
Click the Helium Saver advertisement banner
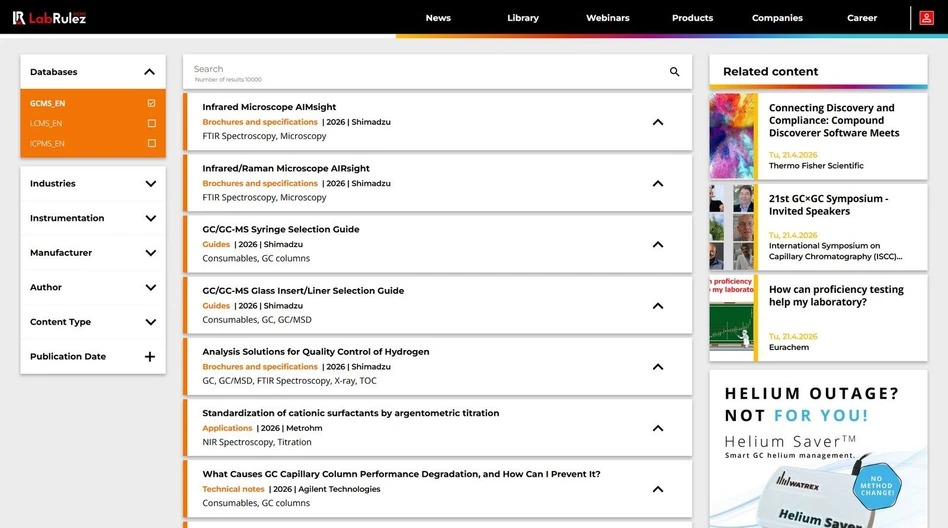[818, 450]
